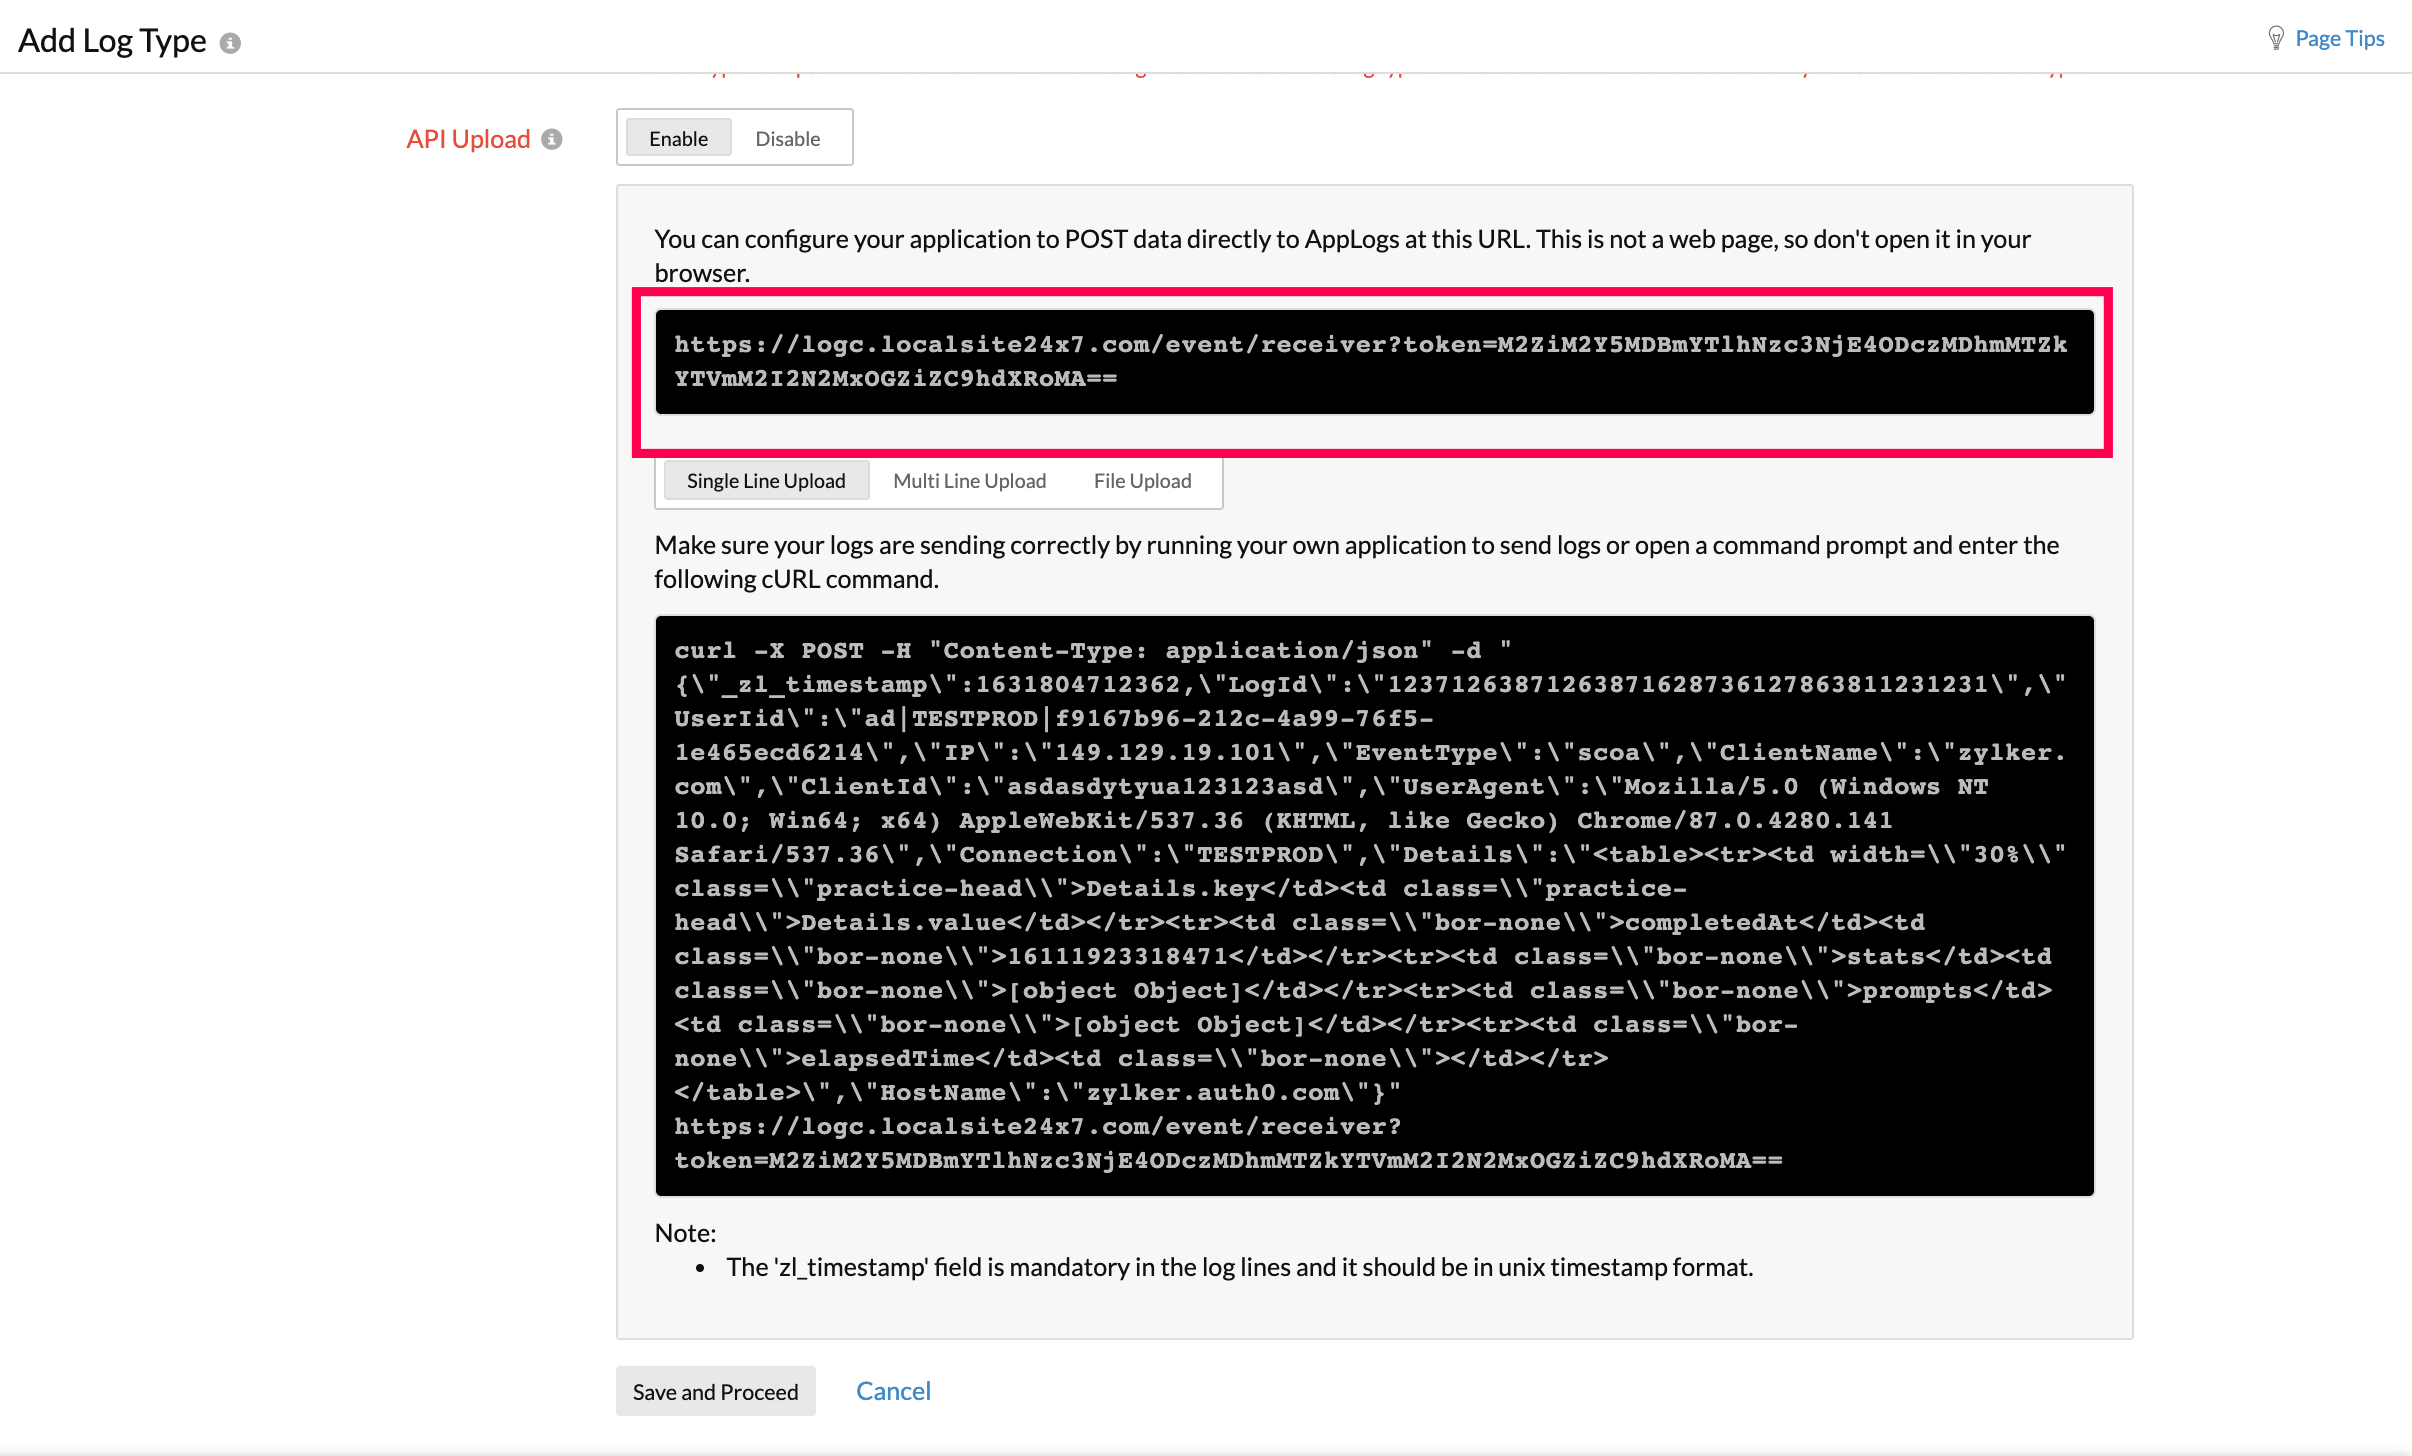Click the Enable button in the API Upload switch
The height and width of the screenshot is (1456, 2412).
tap(678, 138)
